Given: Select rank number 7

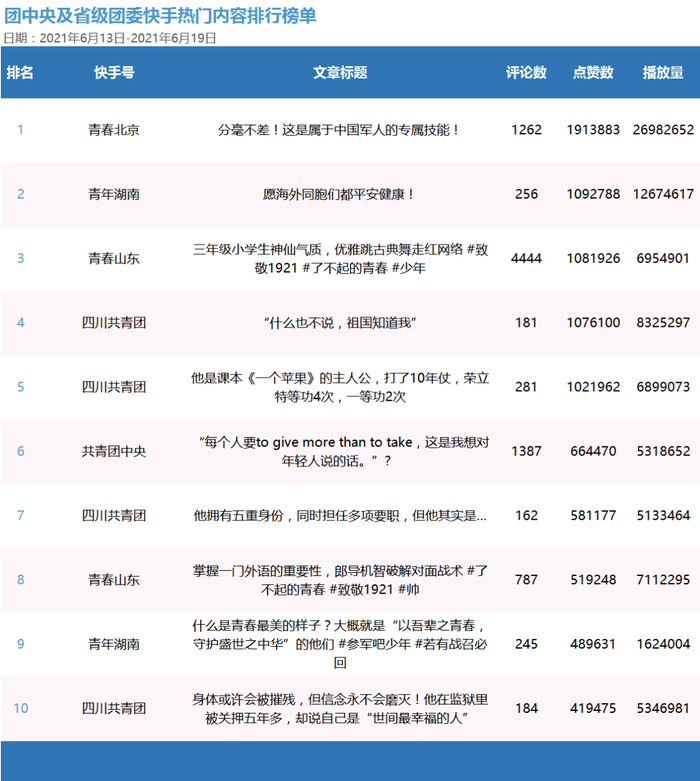Looking at the screenshot, I should pyautogui.click(x=20, y=516).
